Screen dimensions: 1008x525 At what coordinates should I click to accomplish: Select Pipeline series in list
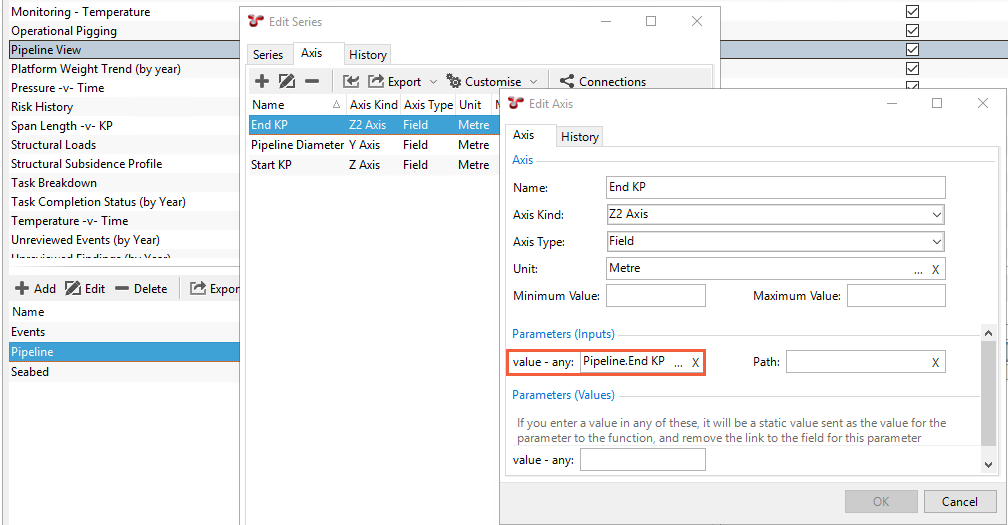[124, 351]
